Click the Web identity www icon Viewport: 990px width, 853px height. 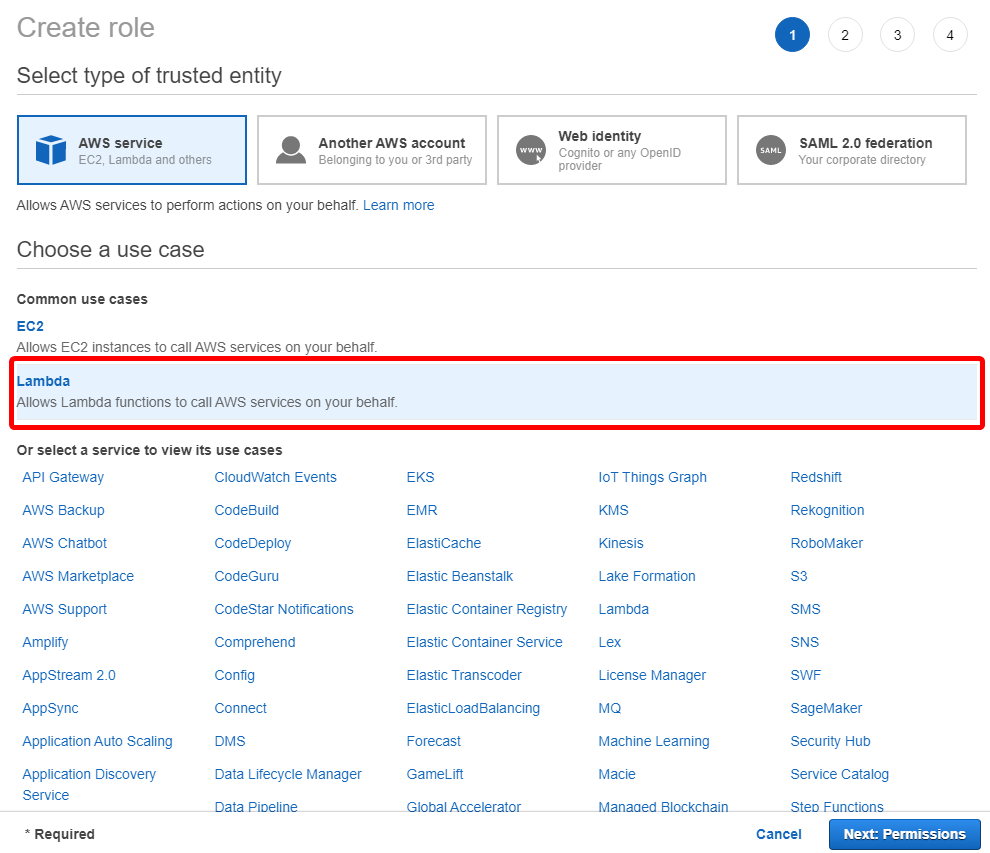point(531,150)
